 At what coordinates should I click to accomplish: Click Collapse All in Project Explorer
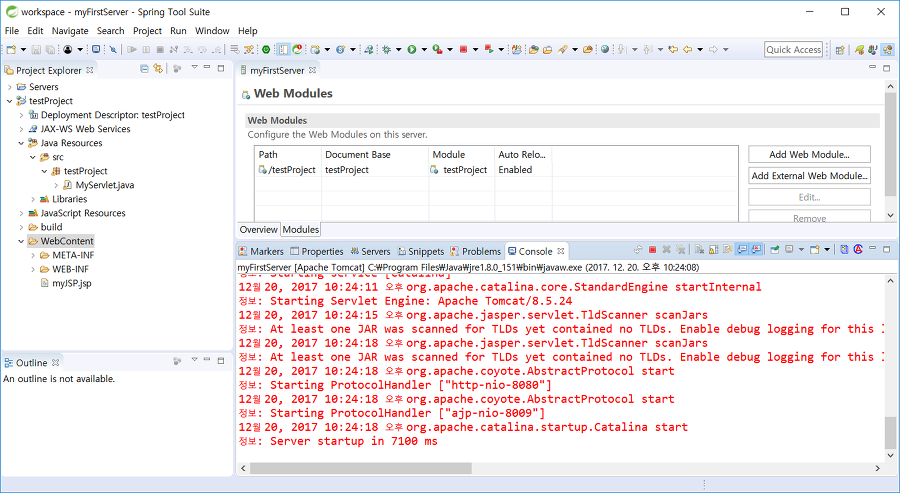click(x=144, y=69)
